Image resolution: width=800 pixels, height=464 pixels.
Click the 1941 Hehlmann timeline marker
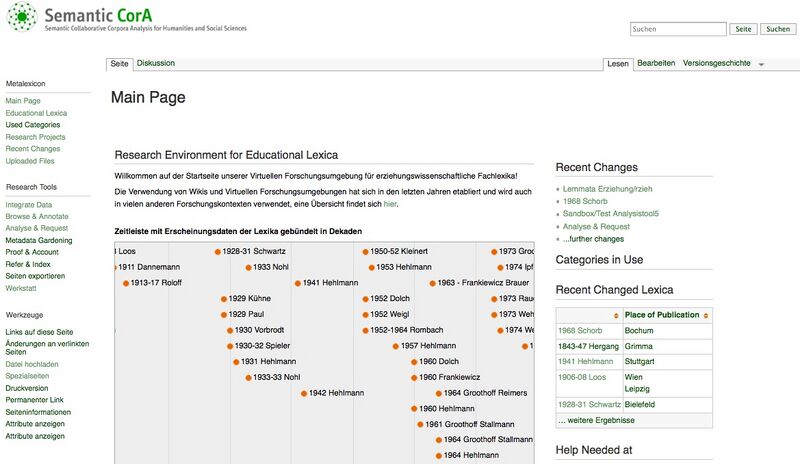pyautogui.click(x=297, y=283)
